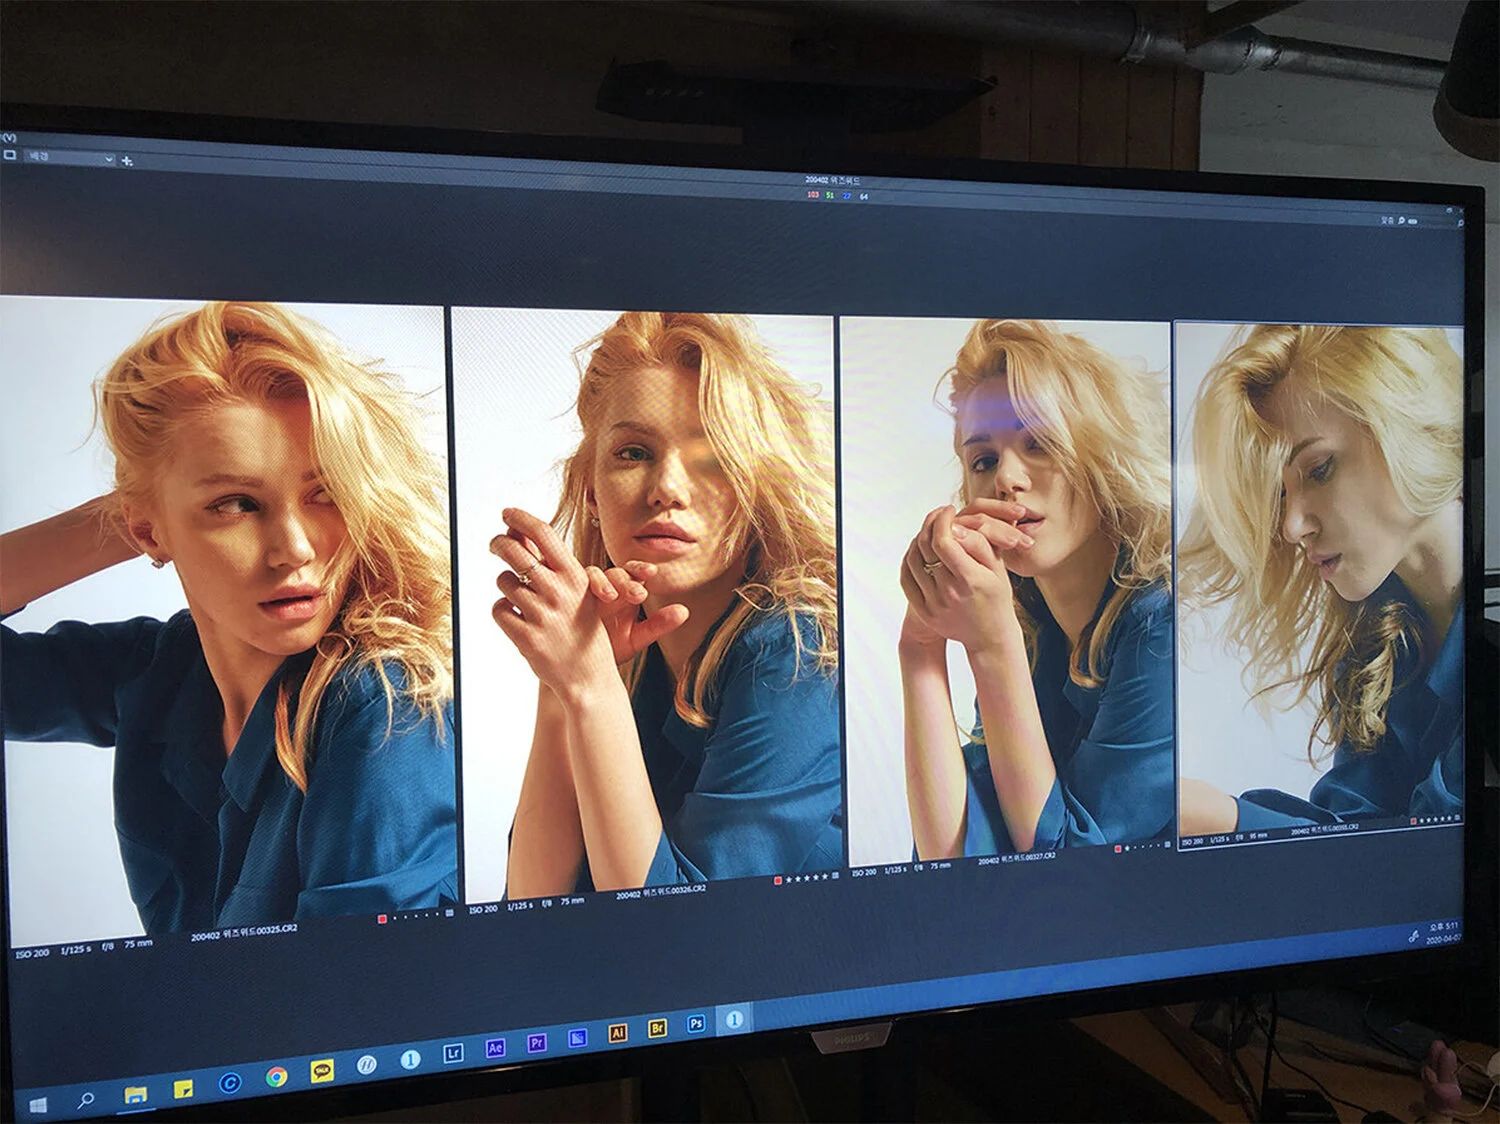1500x1124 pixels.
Task: Click adjustments icon after 00326.CR2 rating
Action: [x=836, y=876]
